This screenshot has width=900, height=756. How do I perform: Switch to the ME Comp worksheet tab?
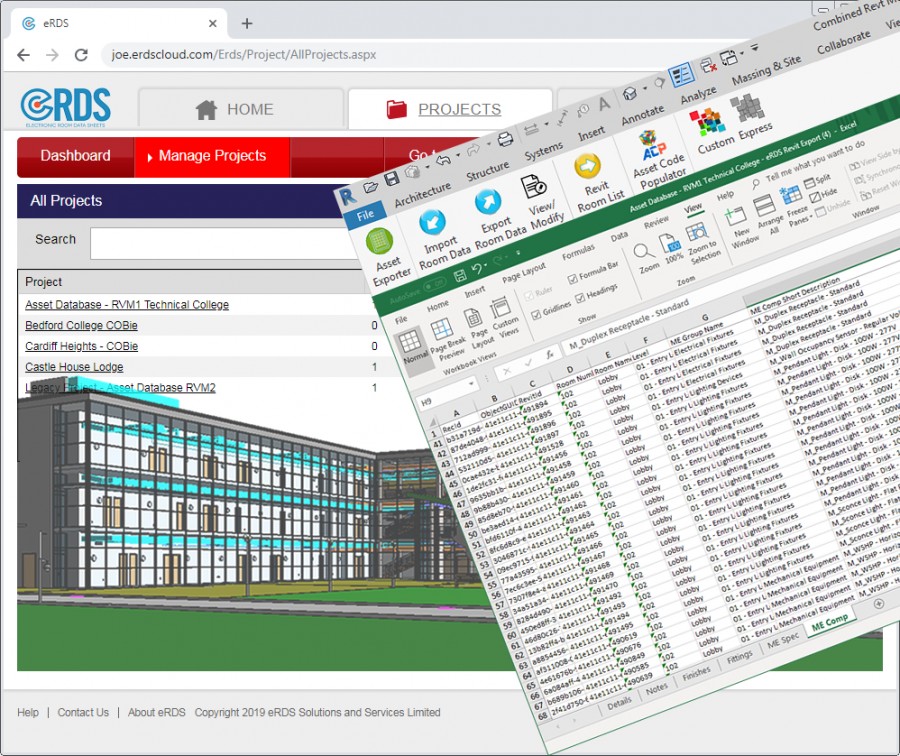click(829, 622)
